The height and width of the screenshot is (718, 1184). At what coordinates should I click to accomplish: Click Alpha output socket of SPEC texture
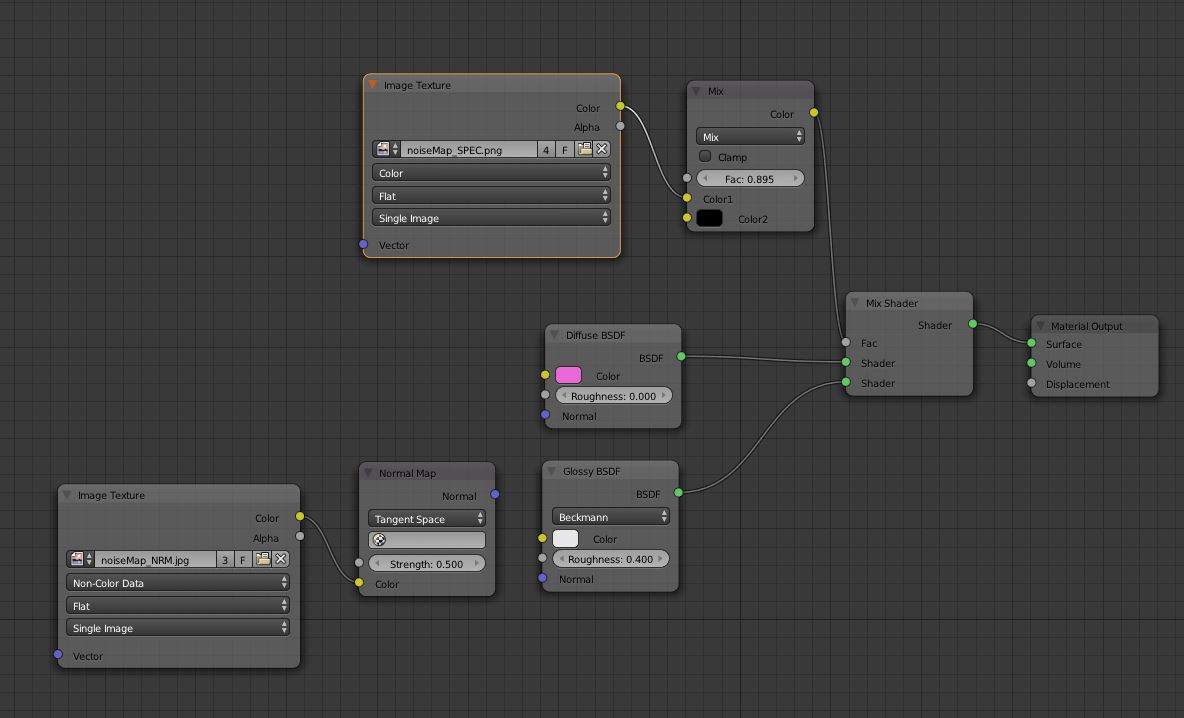(620, 126)
